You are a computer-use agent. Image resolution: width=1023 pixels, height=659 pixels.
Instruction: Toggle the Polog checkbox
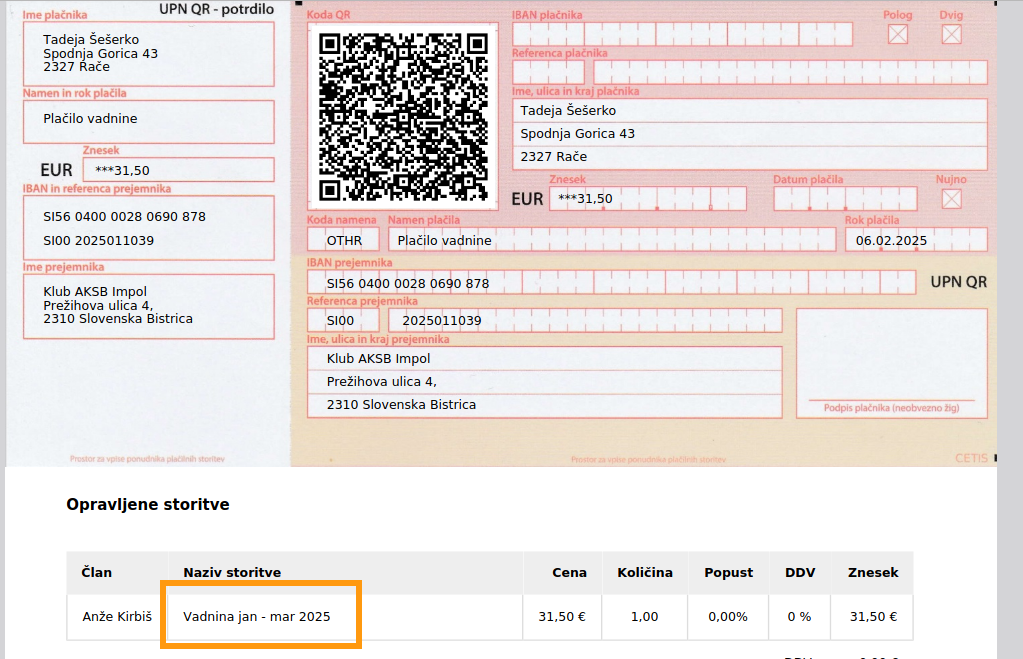click(898, 34)
